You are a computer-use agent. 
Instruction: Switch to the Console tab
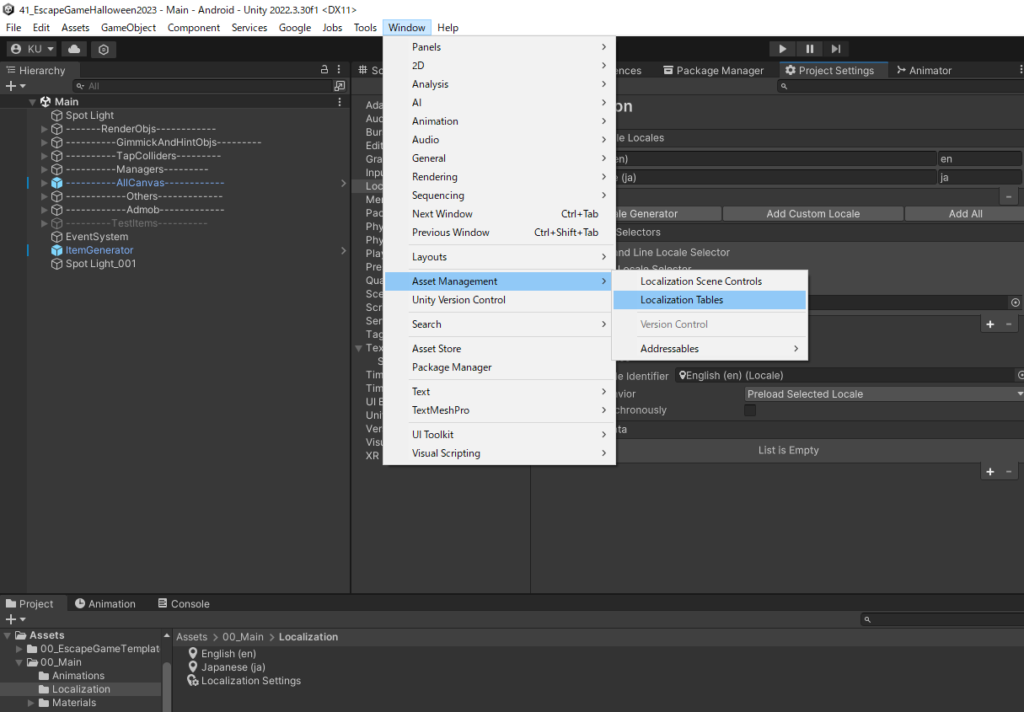coord(184,604)
